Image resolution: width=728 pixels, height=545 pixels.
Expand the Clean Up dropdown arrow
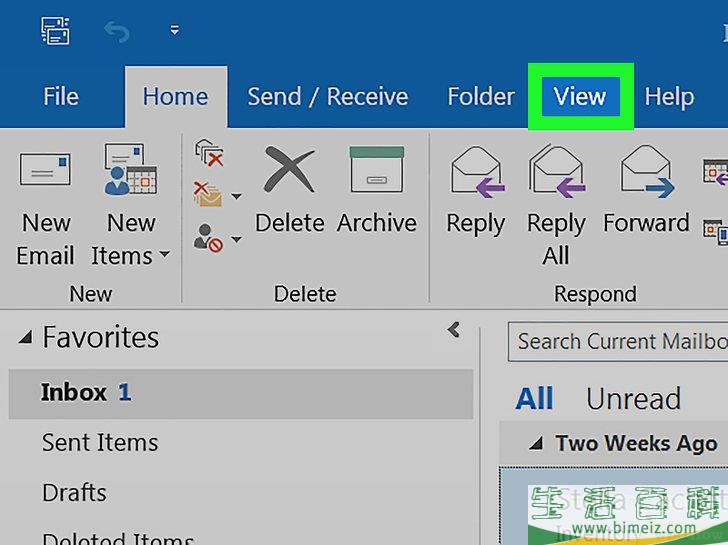click(236, 196)
